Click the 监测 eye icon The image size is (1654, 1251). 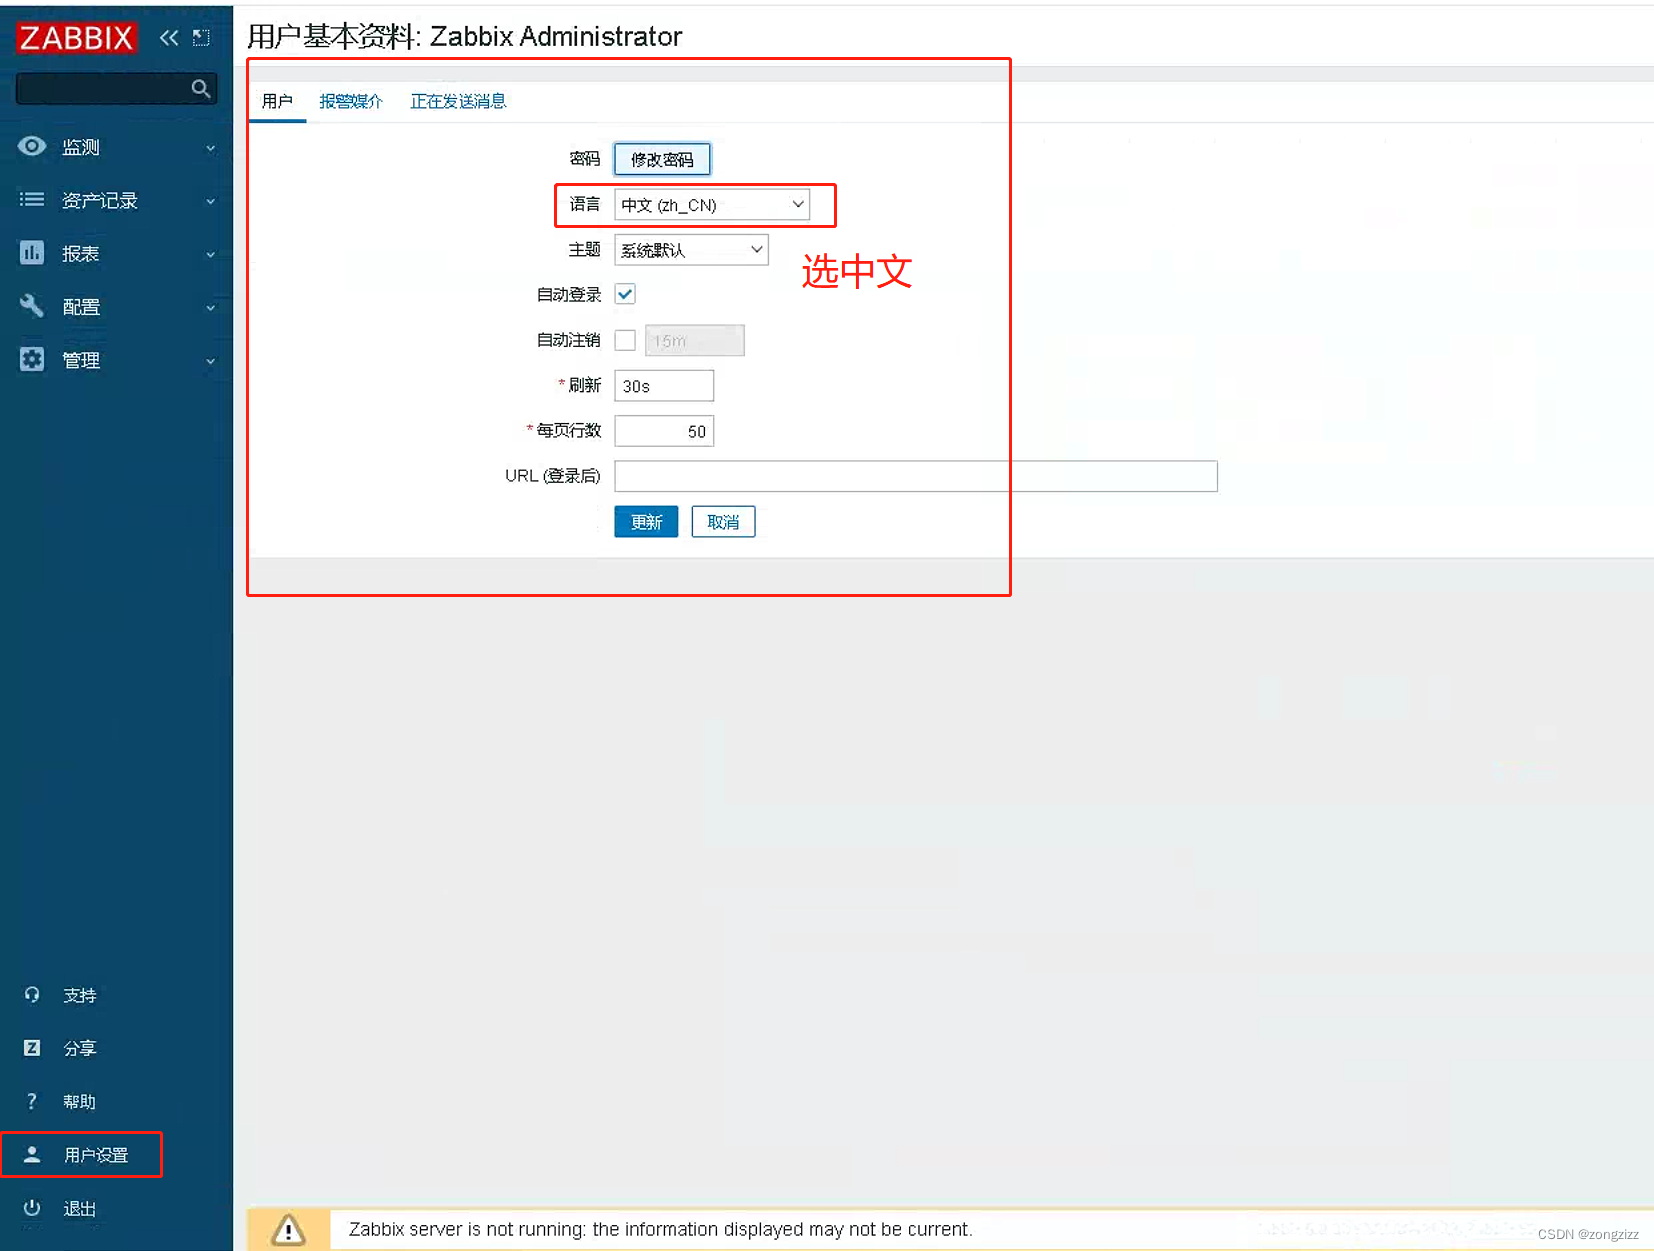click(x=32, y=147)
